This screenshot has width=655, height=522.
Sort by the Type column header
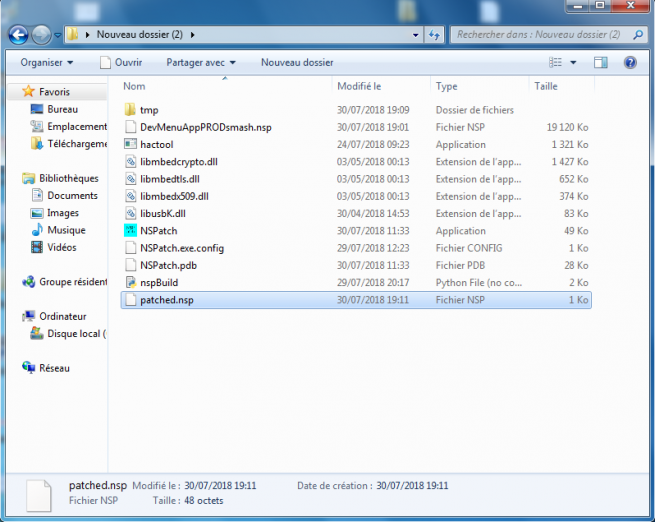pos(447,86)
